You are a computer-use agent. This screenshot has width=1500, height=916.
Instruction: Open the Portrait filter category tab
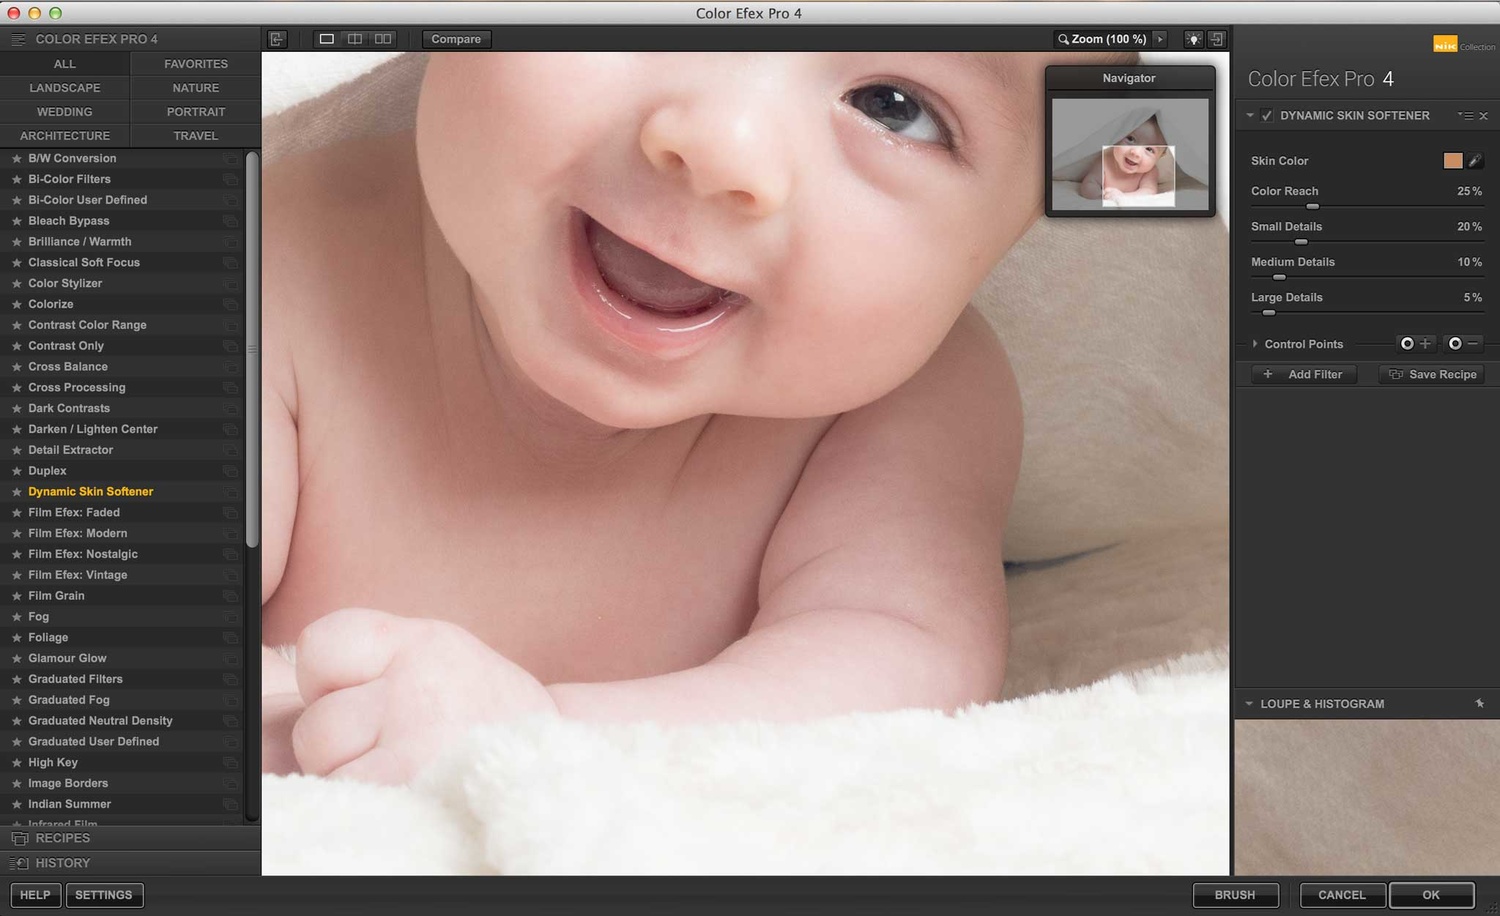coord(195,112)
